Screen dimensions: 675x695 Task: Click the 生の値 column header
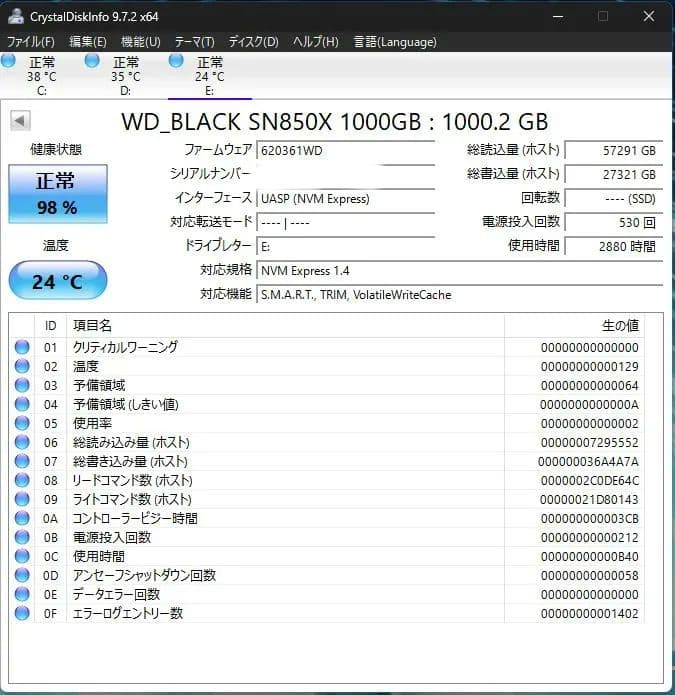pos(574,325)
